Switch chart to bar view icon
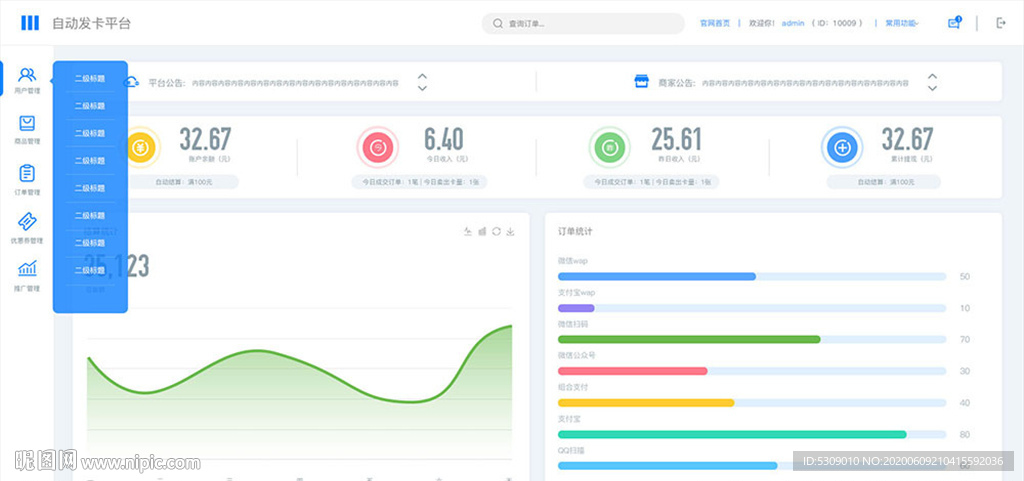This screenshot has height=481, width=1024. pyautogui.click(x=482, y=232)
